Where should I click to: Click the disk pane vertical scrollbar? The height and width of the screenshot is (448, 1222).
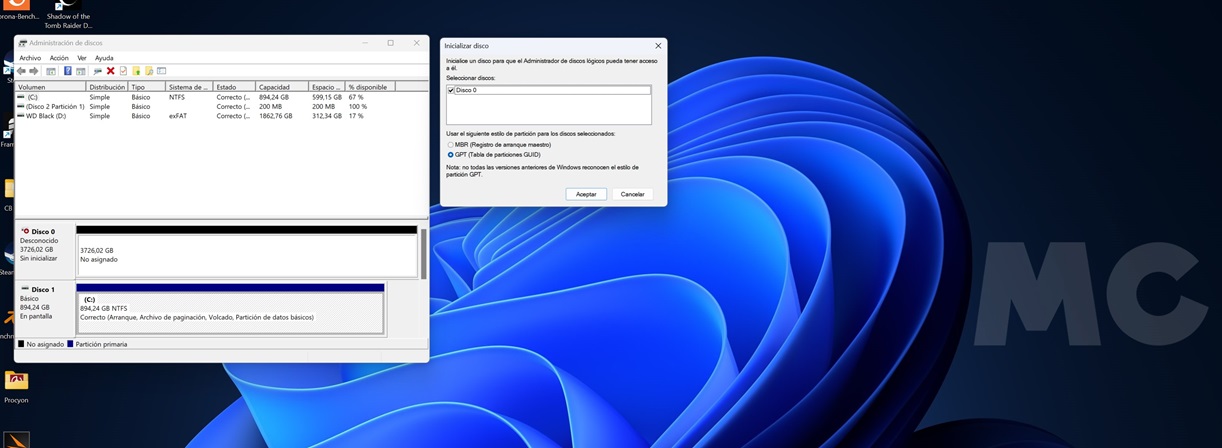423,254
